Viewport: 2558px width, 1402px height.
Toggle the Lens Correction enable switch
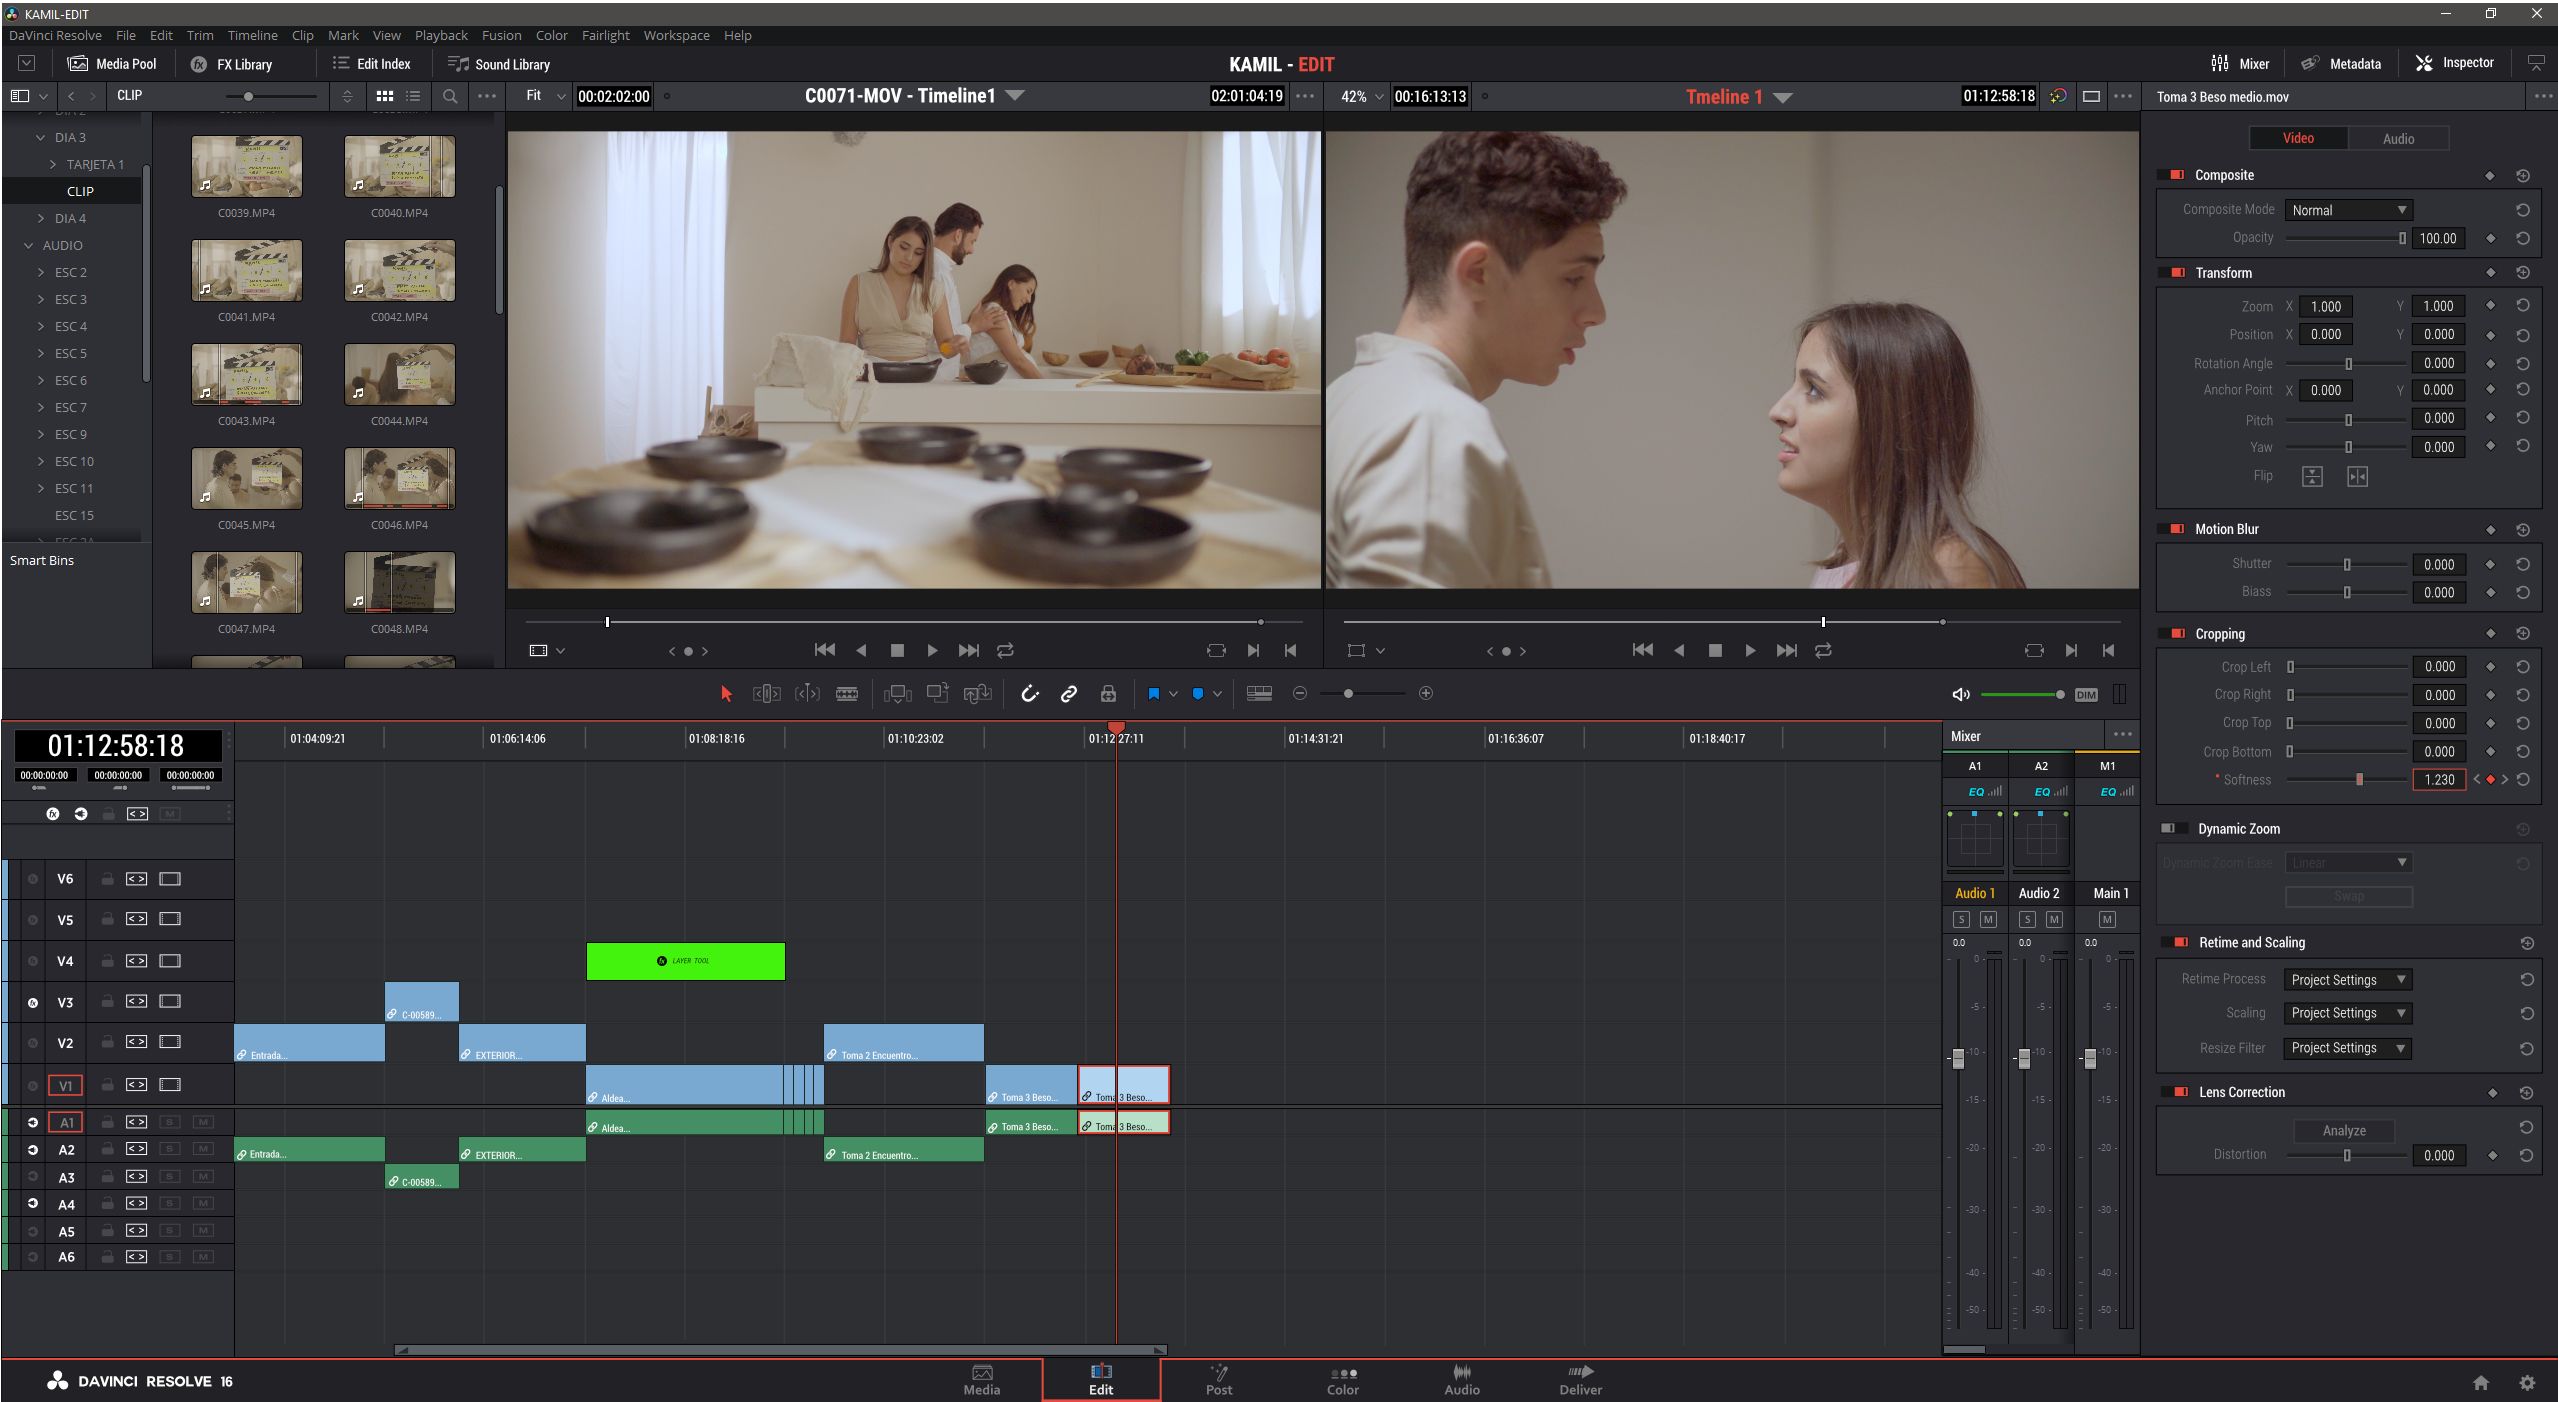[2175, 1092]
